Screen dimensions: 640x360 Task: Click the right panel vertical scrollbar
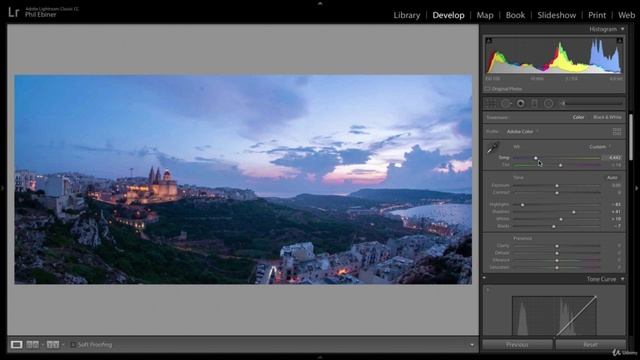[x=631, y=138]
